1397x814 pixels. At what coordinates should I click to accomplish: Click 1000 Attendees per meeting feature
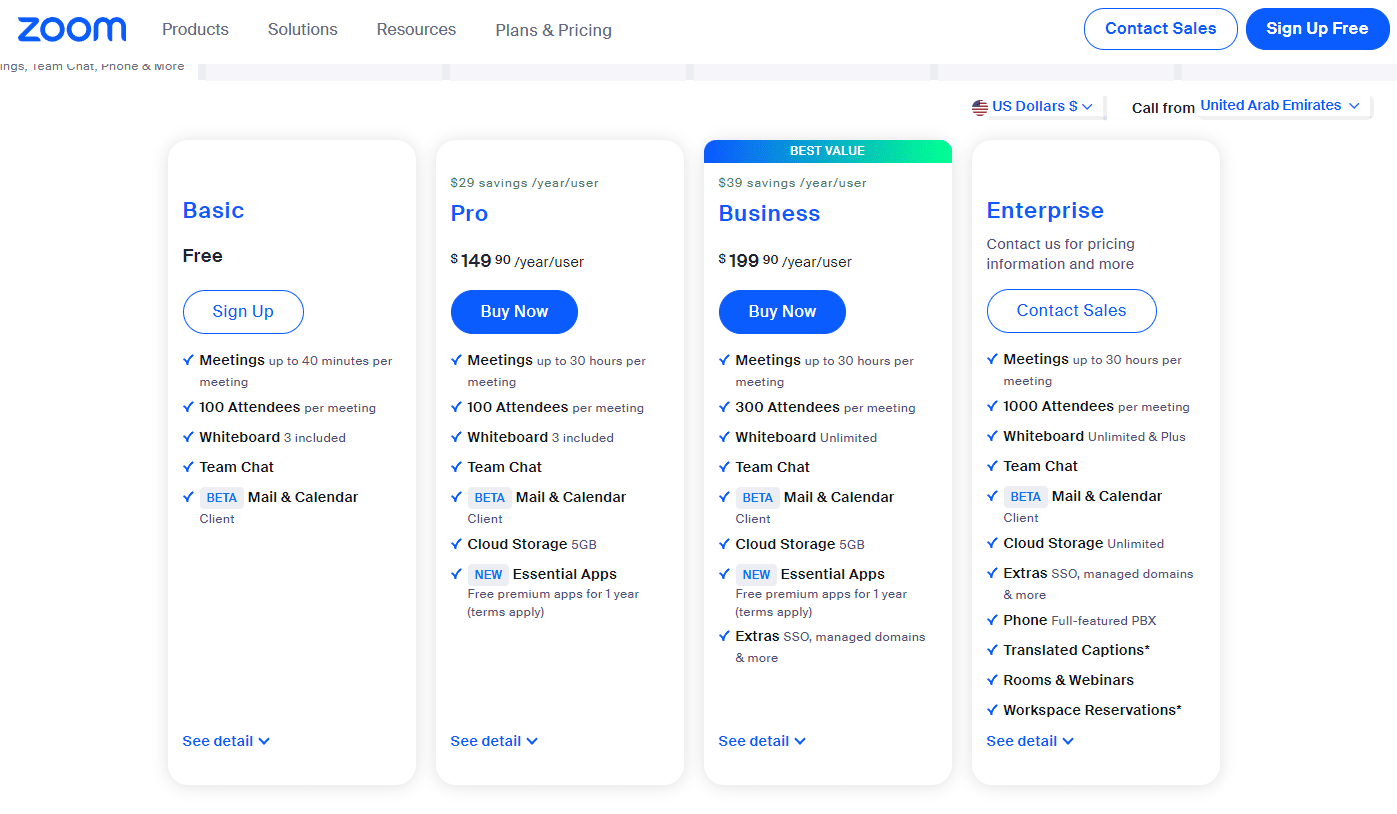[x=1096, y=407]
